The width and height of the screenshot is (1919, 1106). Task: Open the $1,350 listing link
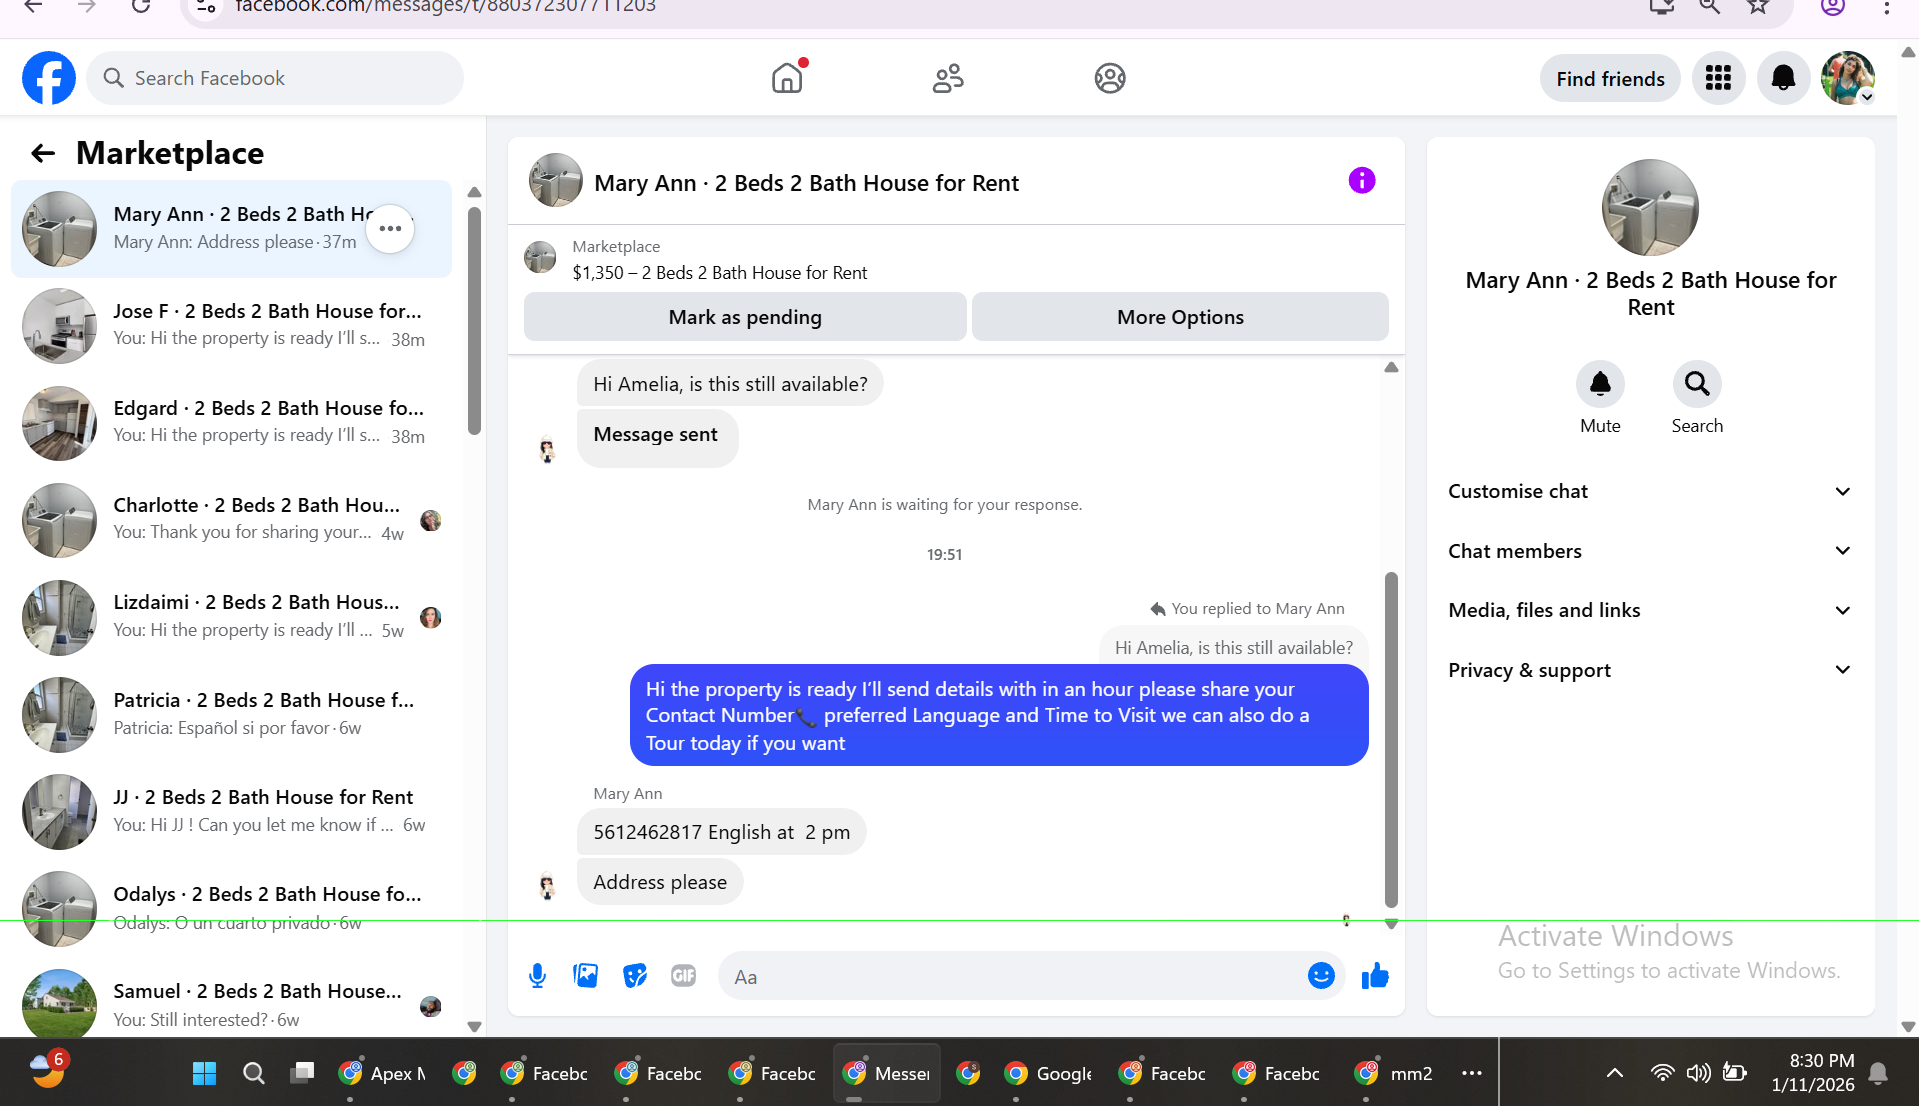pyautogui.click(x=719, y=273)
